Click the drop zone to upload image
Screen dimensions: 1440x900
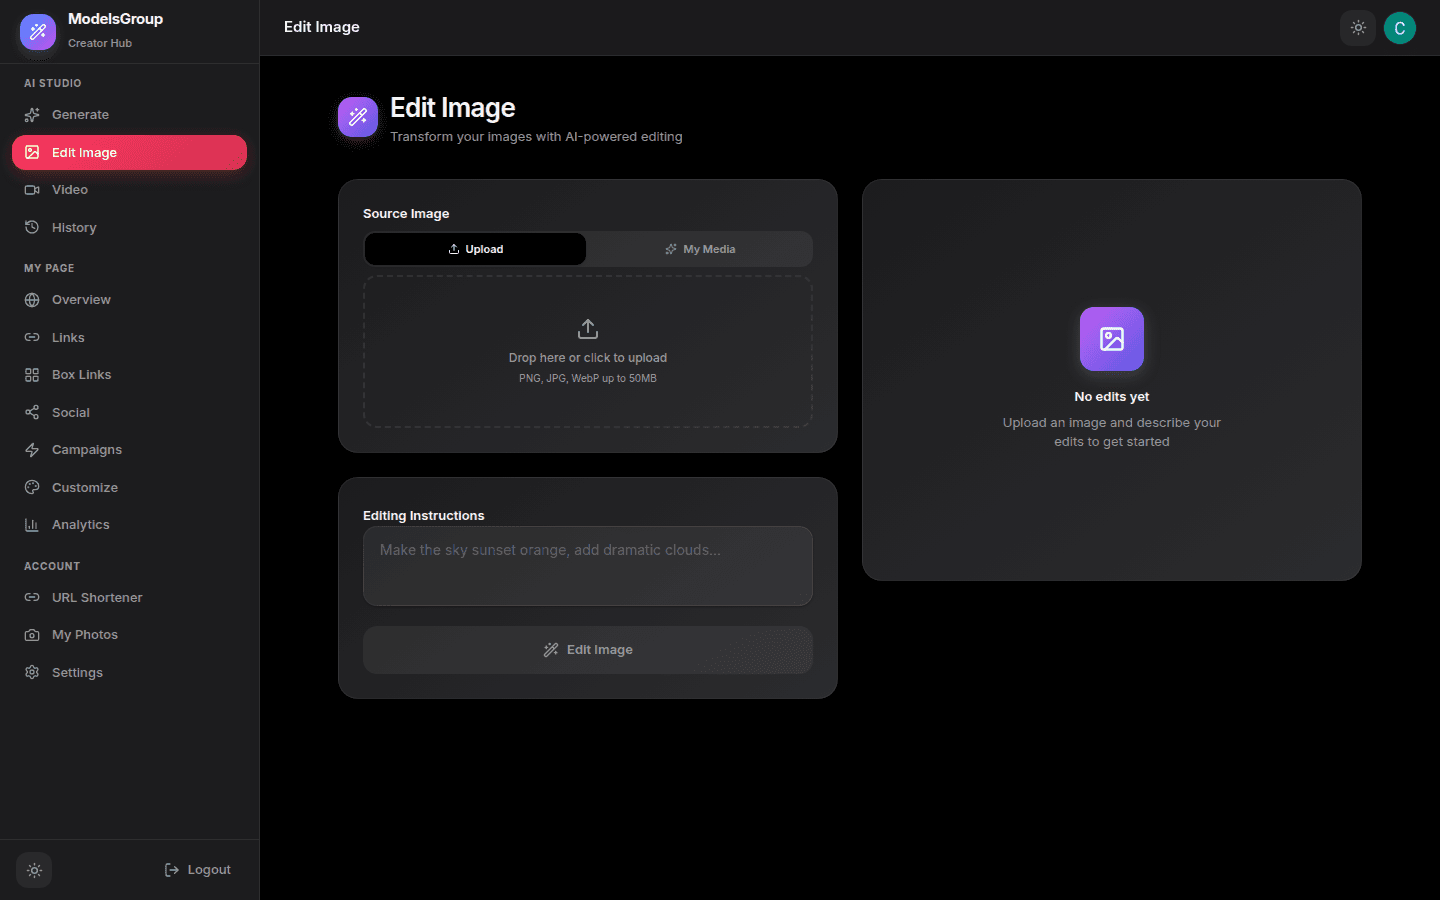(x=587, y=352)
